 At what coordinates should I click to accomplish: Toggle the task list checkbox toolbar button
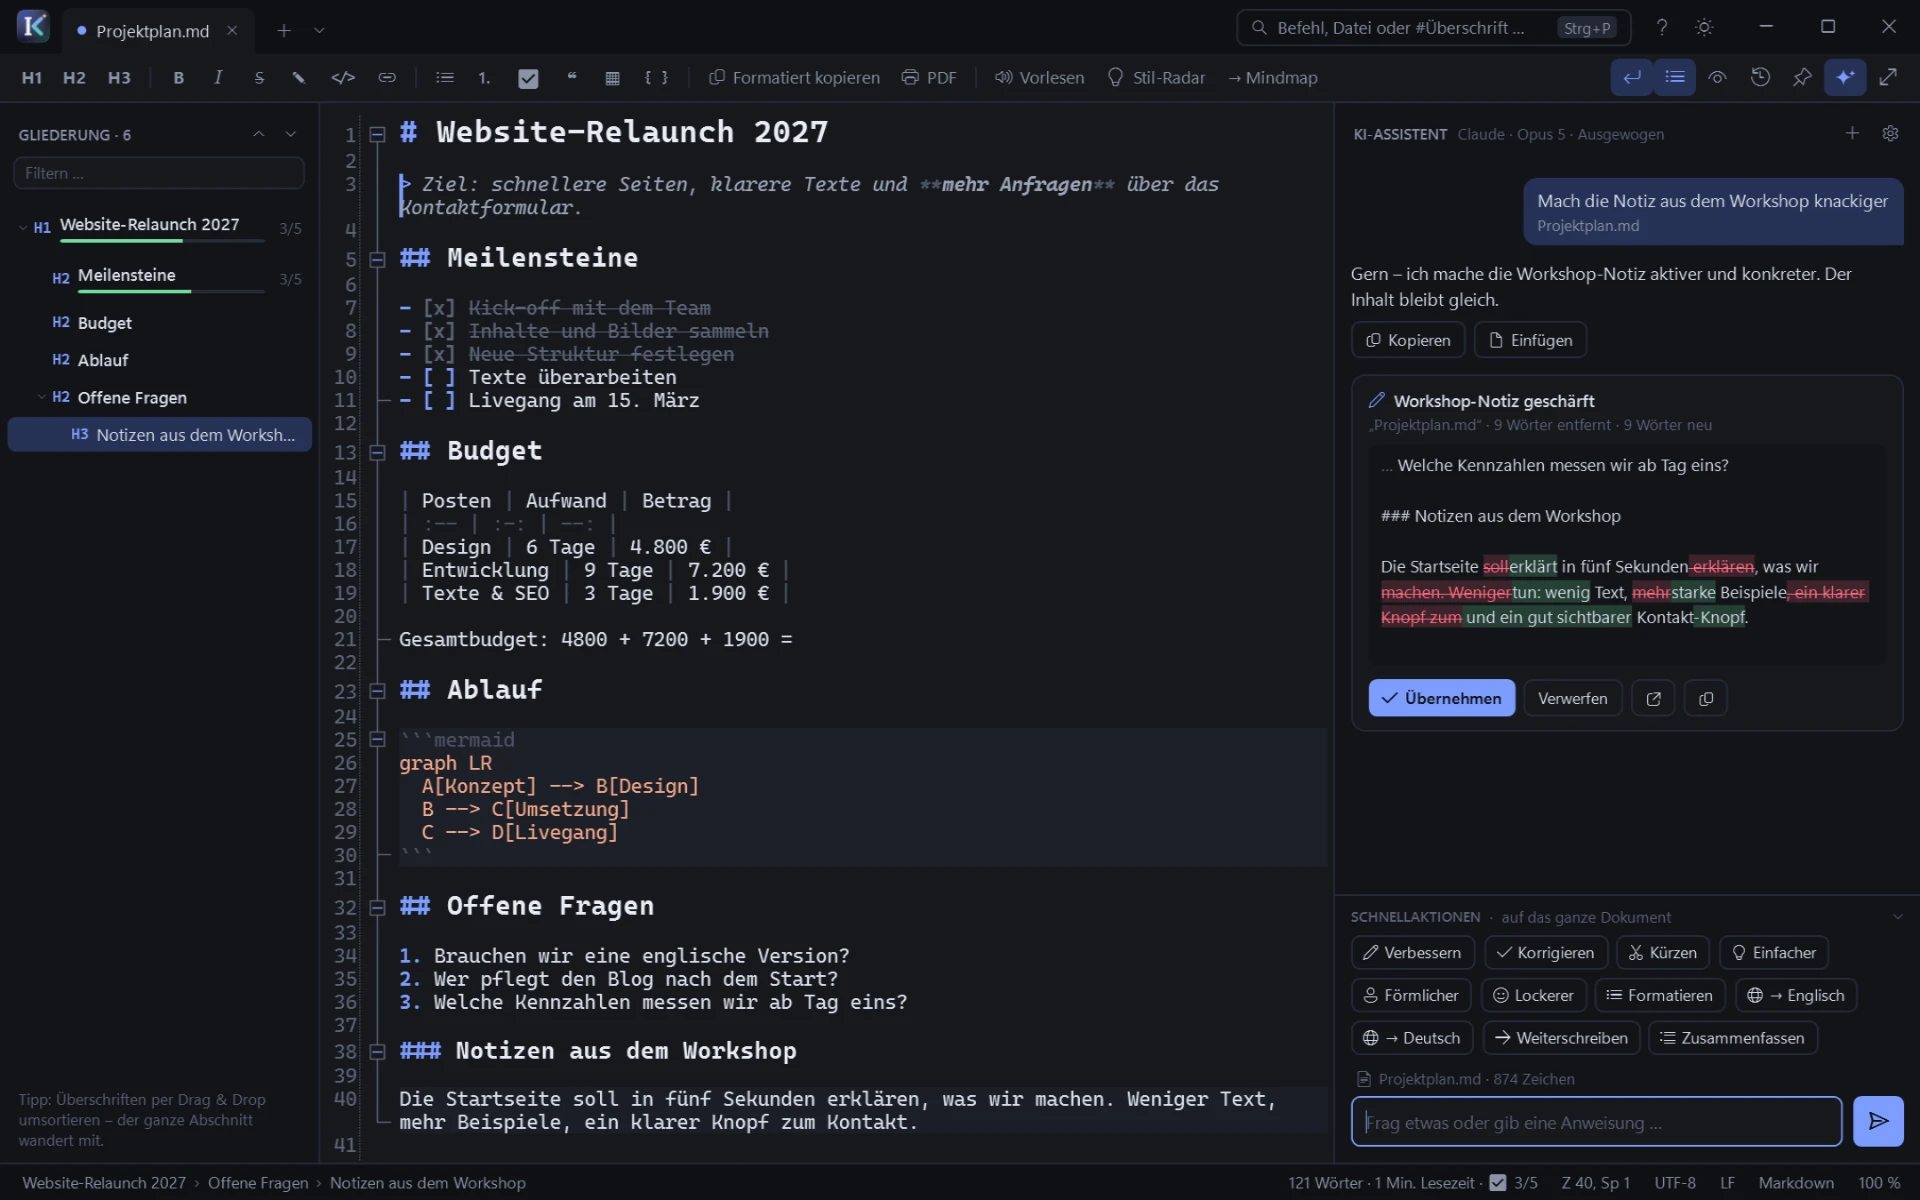coord(528,78)
